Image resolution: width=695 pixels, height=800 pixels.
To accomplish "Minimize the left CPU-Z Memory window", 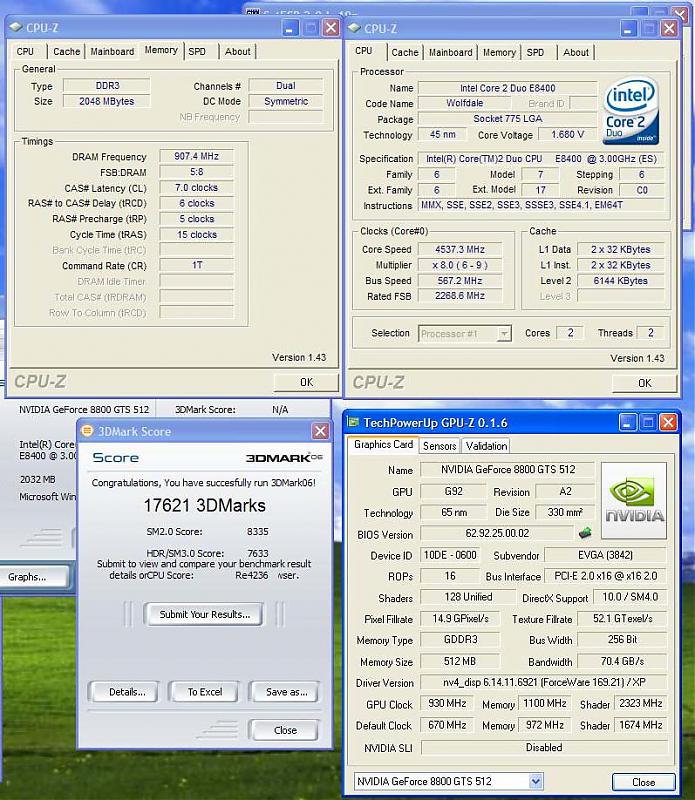I will tap(290, 28).
